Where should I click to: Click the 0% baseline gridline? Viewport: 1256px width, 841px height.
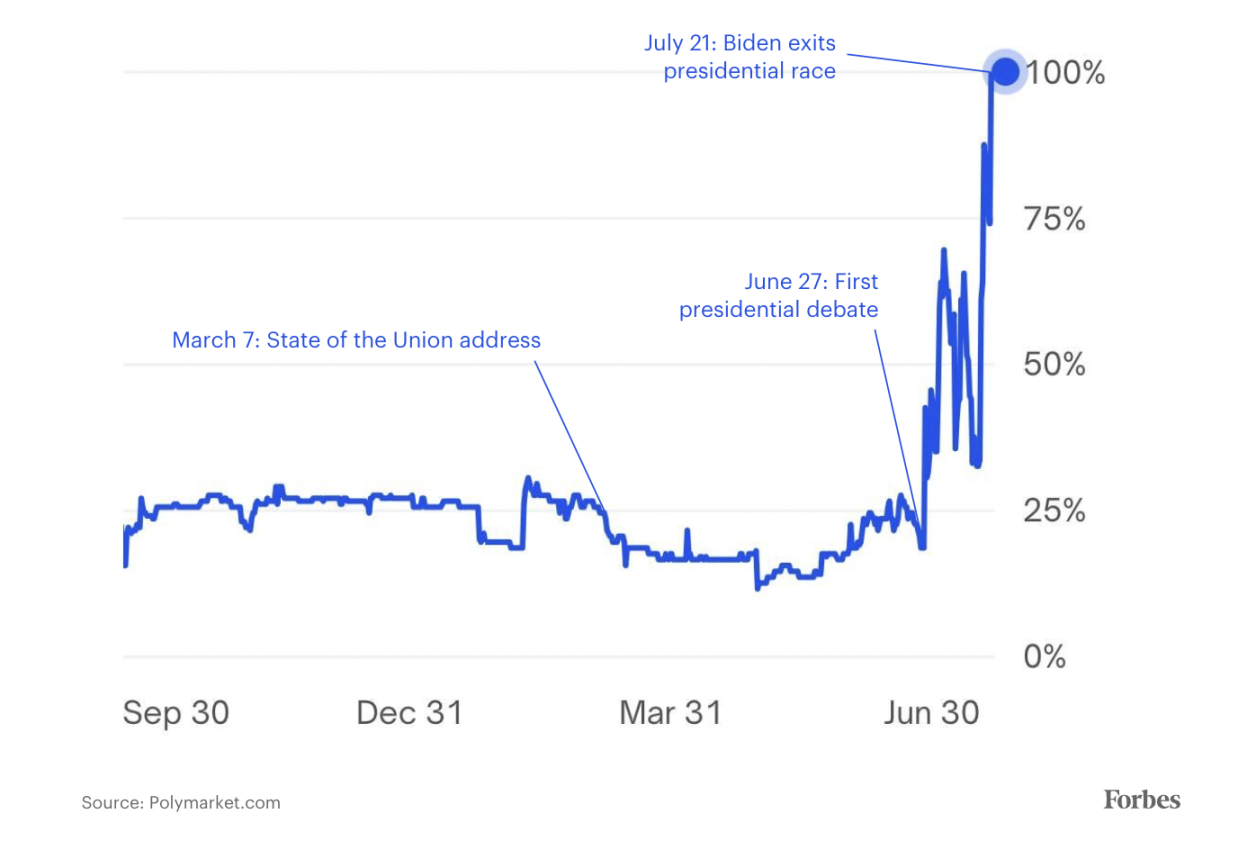(x=558, y=657)
